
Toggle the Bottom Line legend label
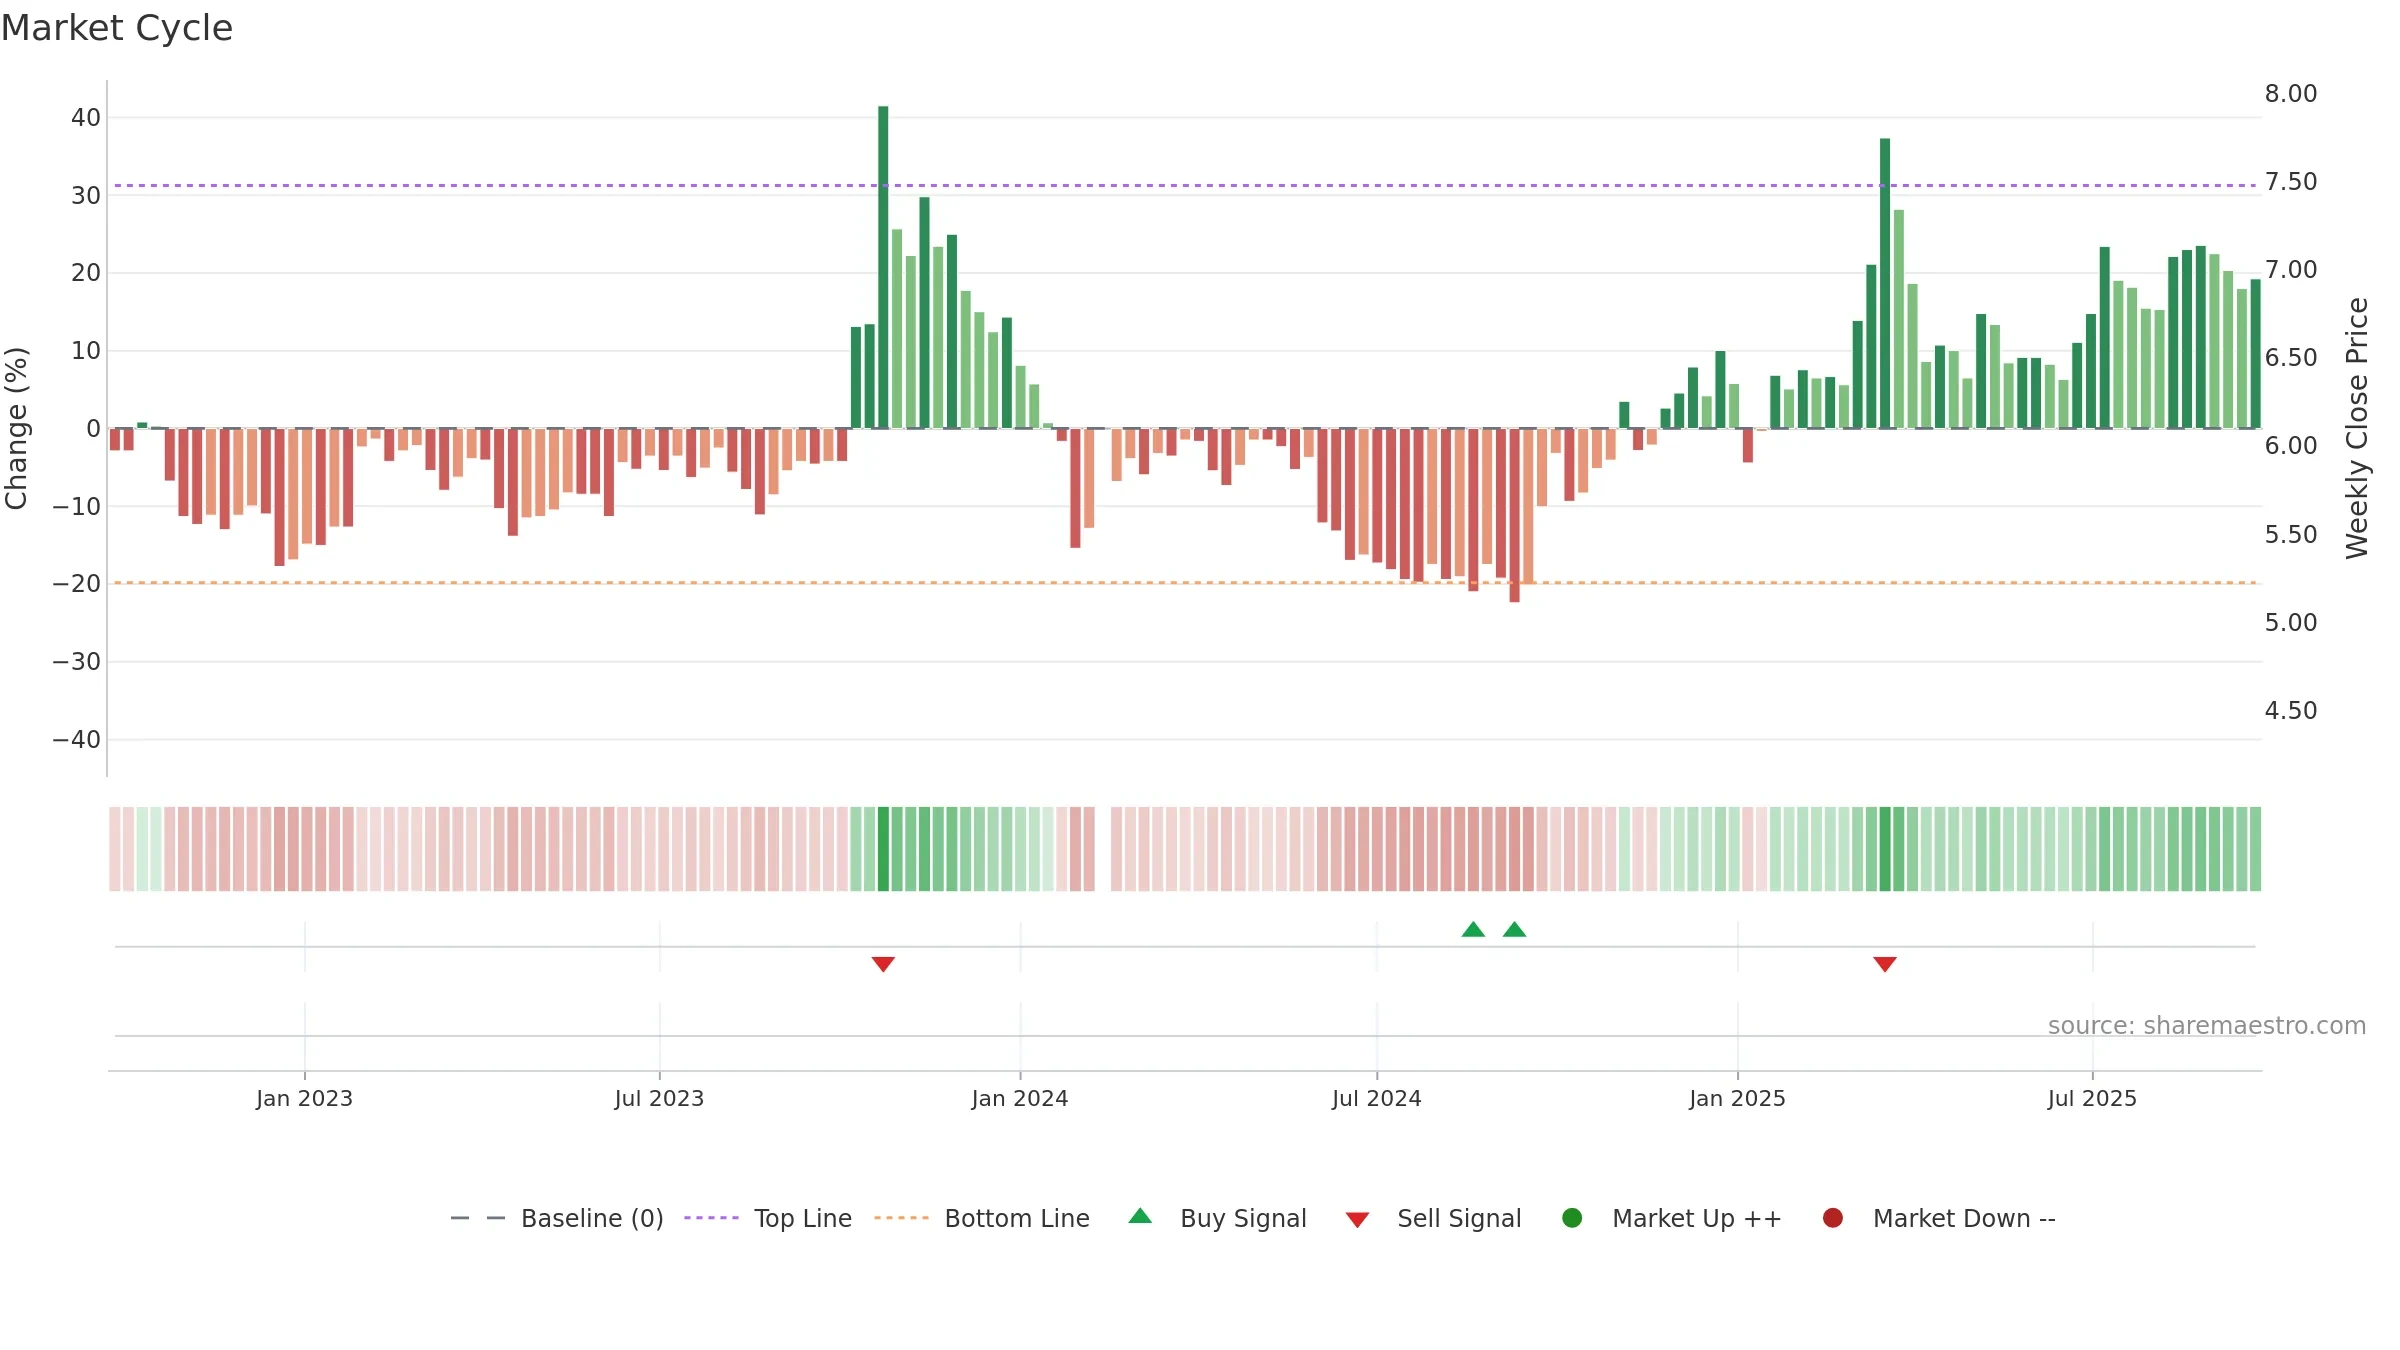1017,1218
